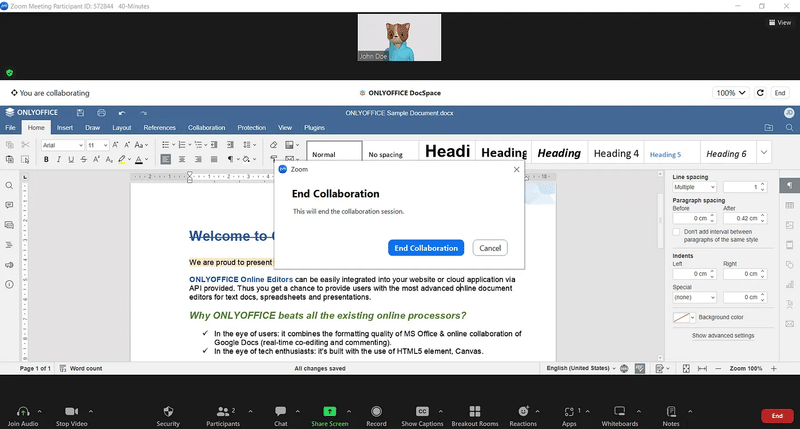800x429 pixels.
Task: Click the save icon in ONLYOFFICE header
Action: click(80, 113)
